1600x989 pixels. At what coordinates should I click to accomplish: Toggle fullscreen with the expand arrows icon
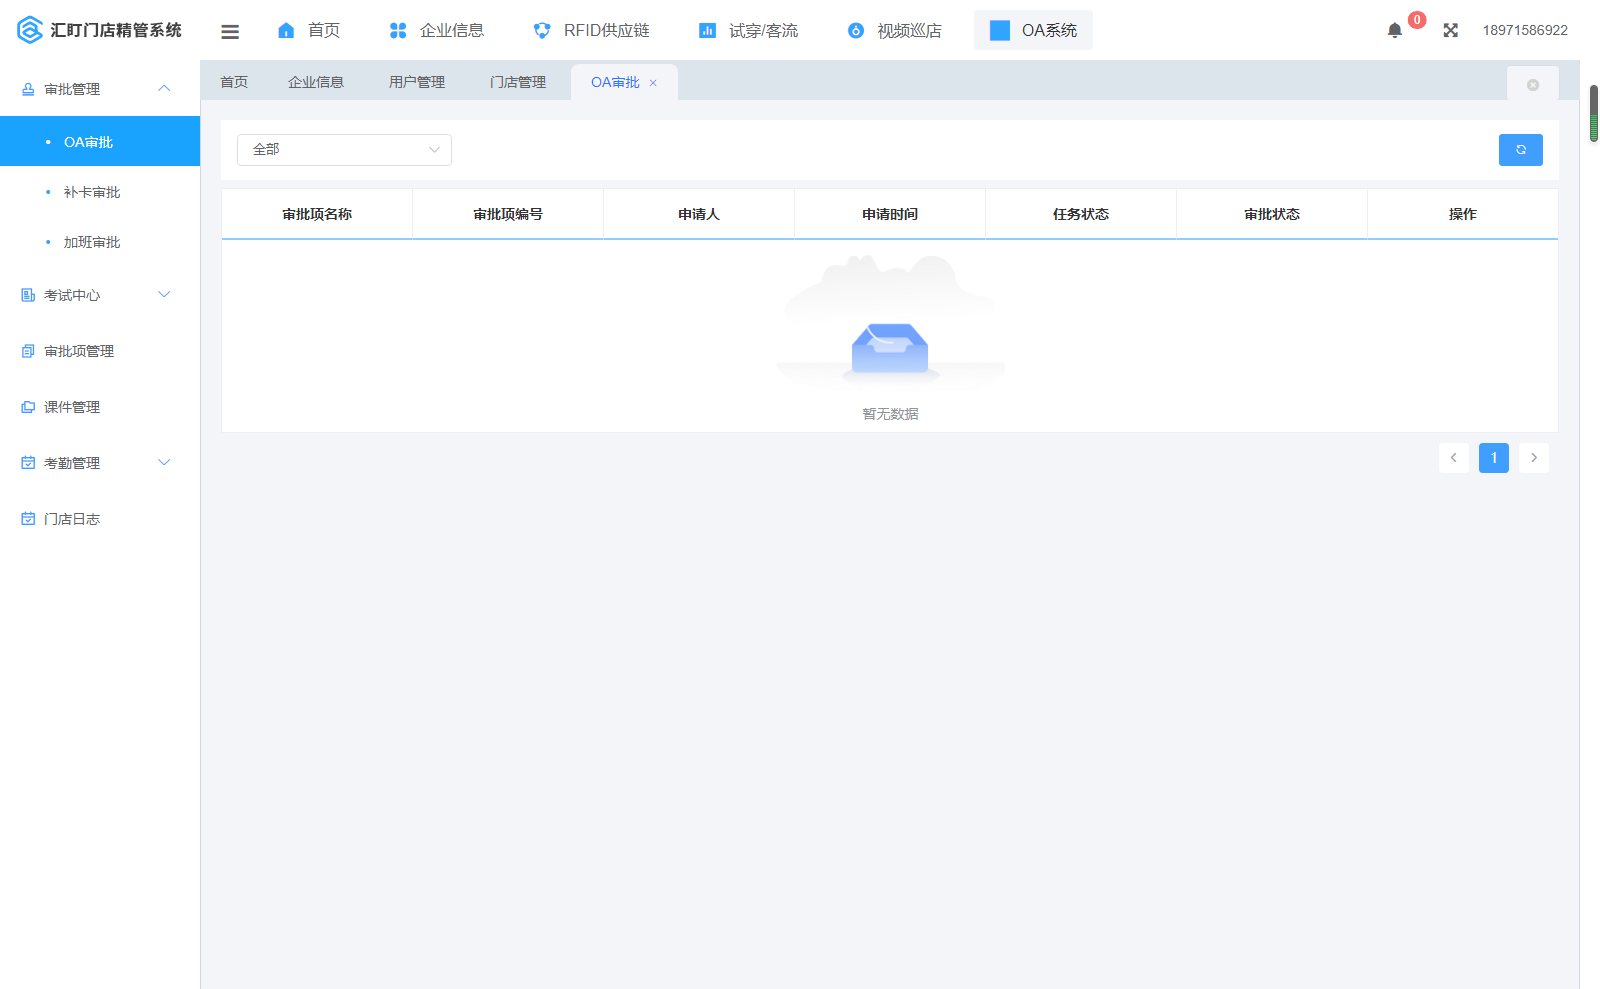1451,30
